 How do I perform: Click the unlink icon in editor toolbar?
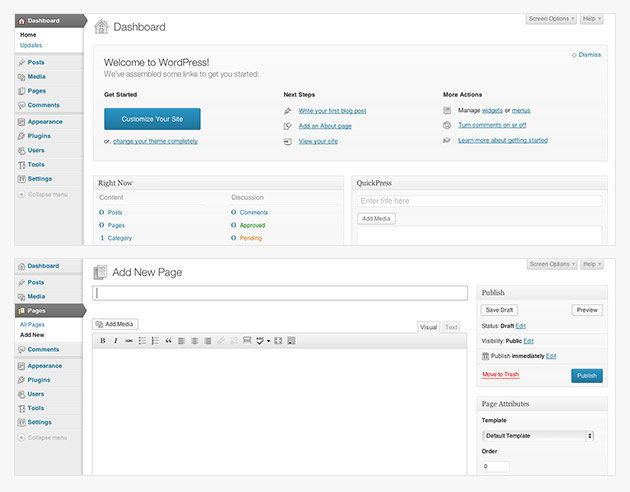[x=234, y=341]
